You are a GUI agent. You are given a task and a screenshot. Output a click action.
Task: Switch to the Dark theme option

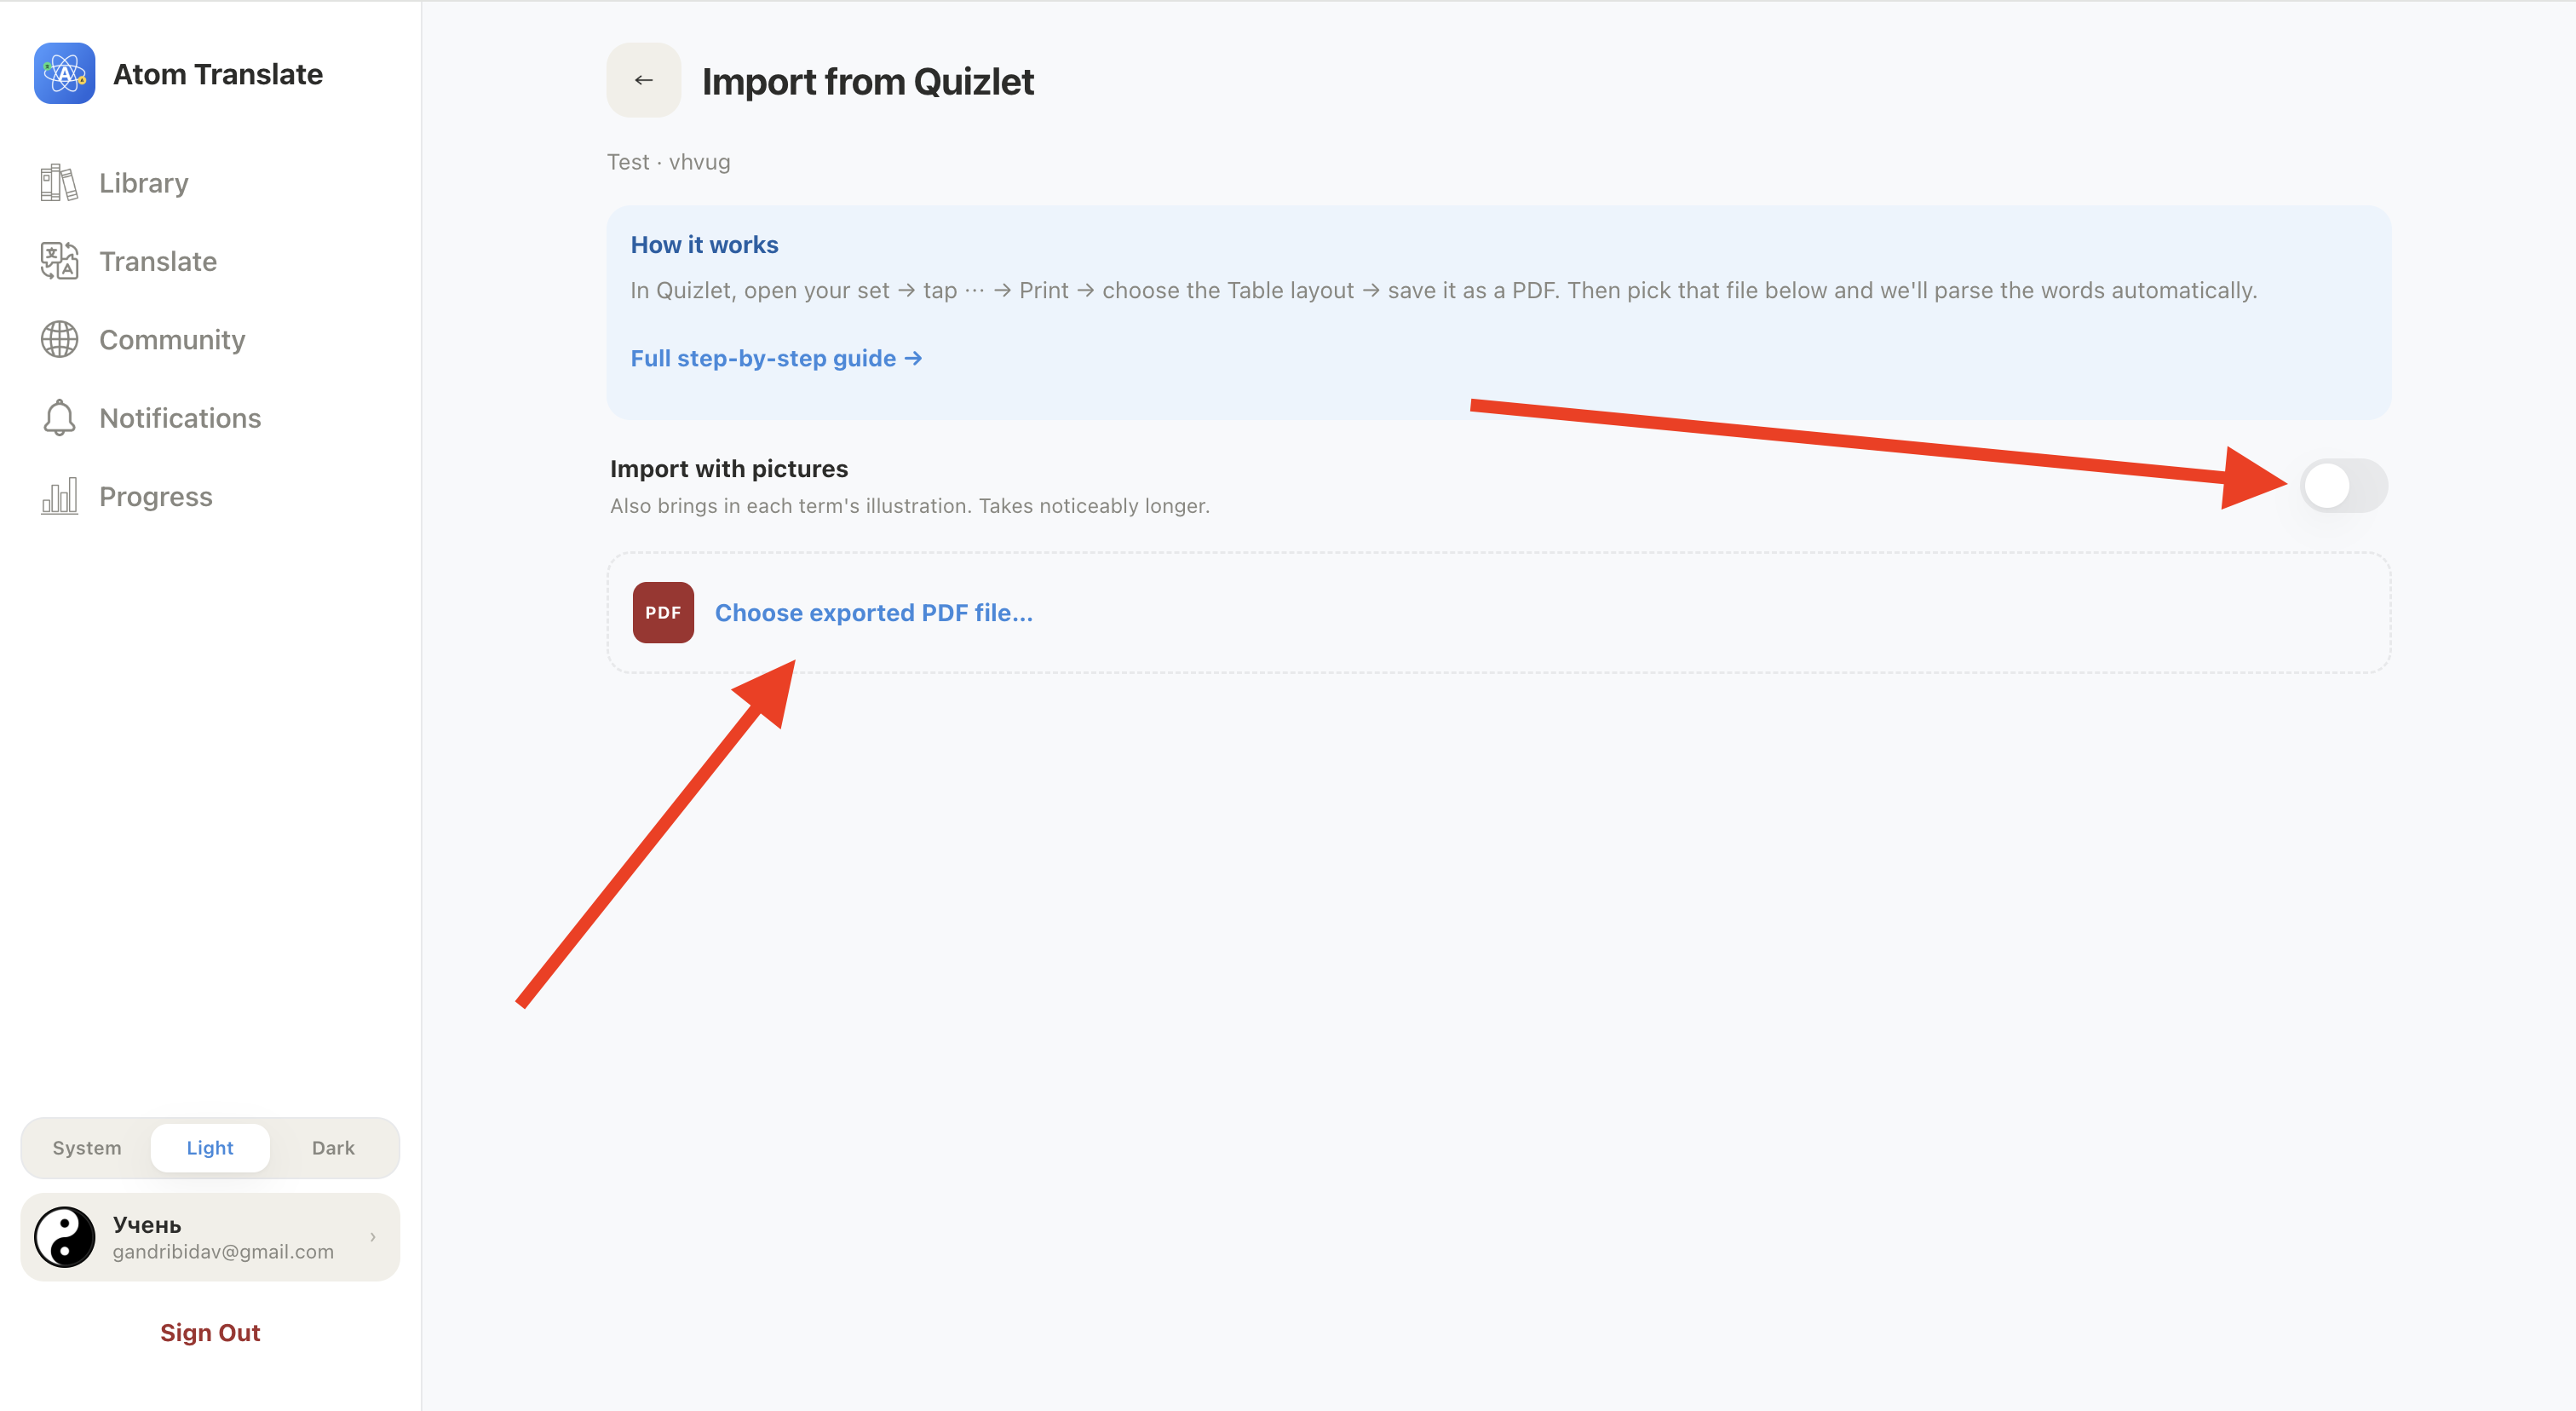pos(333,1148)
